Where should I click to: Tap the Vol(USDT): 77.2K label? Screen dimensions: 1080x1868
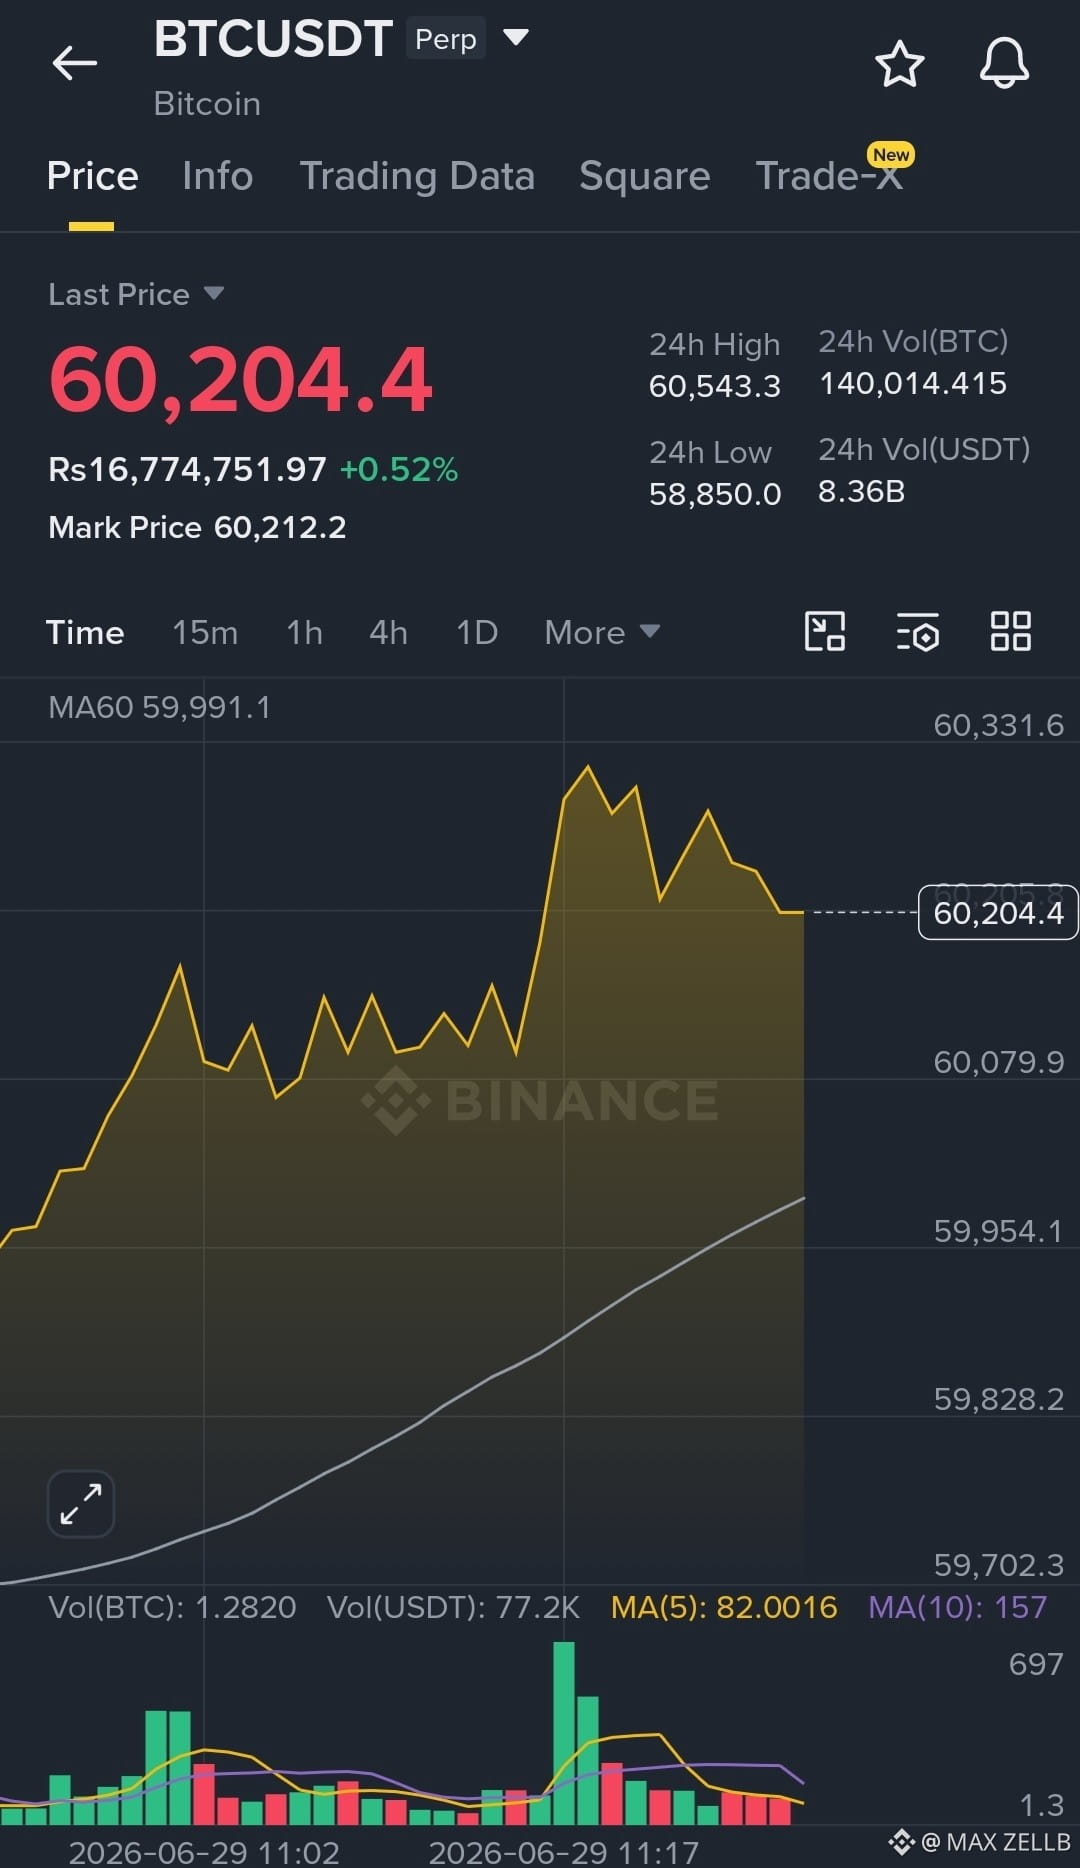[x=453, y=1607]
